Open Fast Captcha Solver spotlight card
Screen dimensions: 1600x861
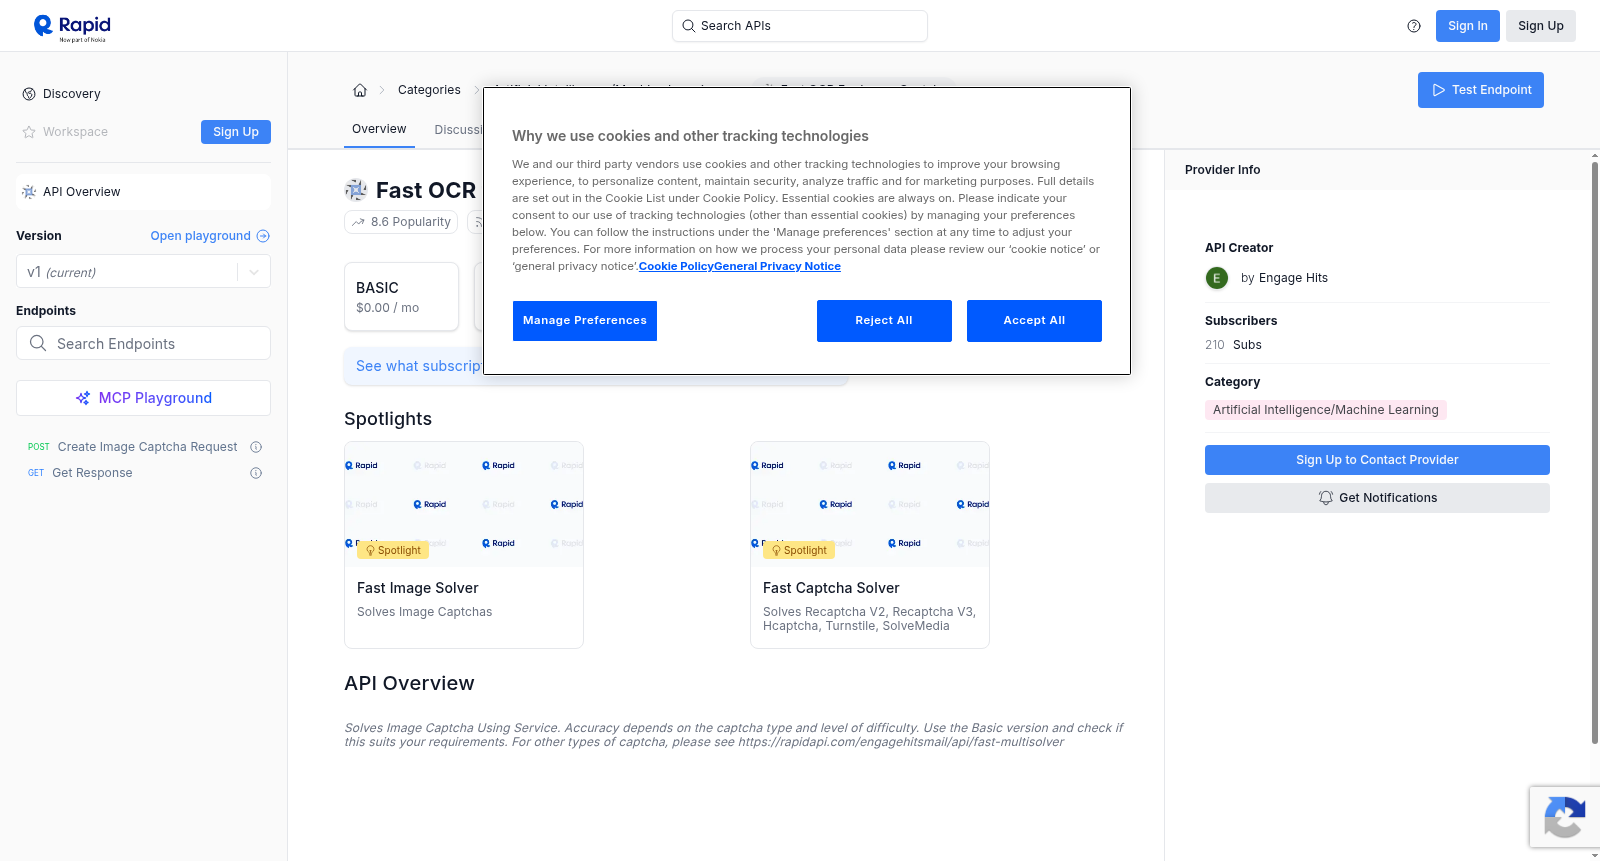(x=870, y=545)
